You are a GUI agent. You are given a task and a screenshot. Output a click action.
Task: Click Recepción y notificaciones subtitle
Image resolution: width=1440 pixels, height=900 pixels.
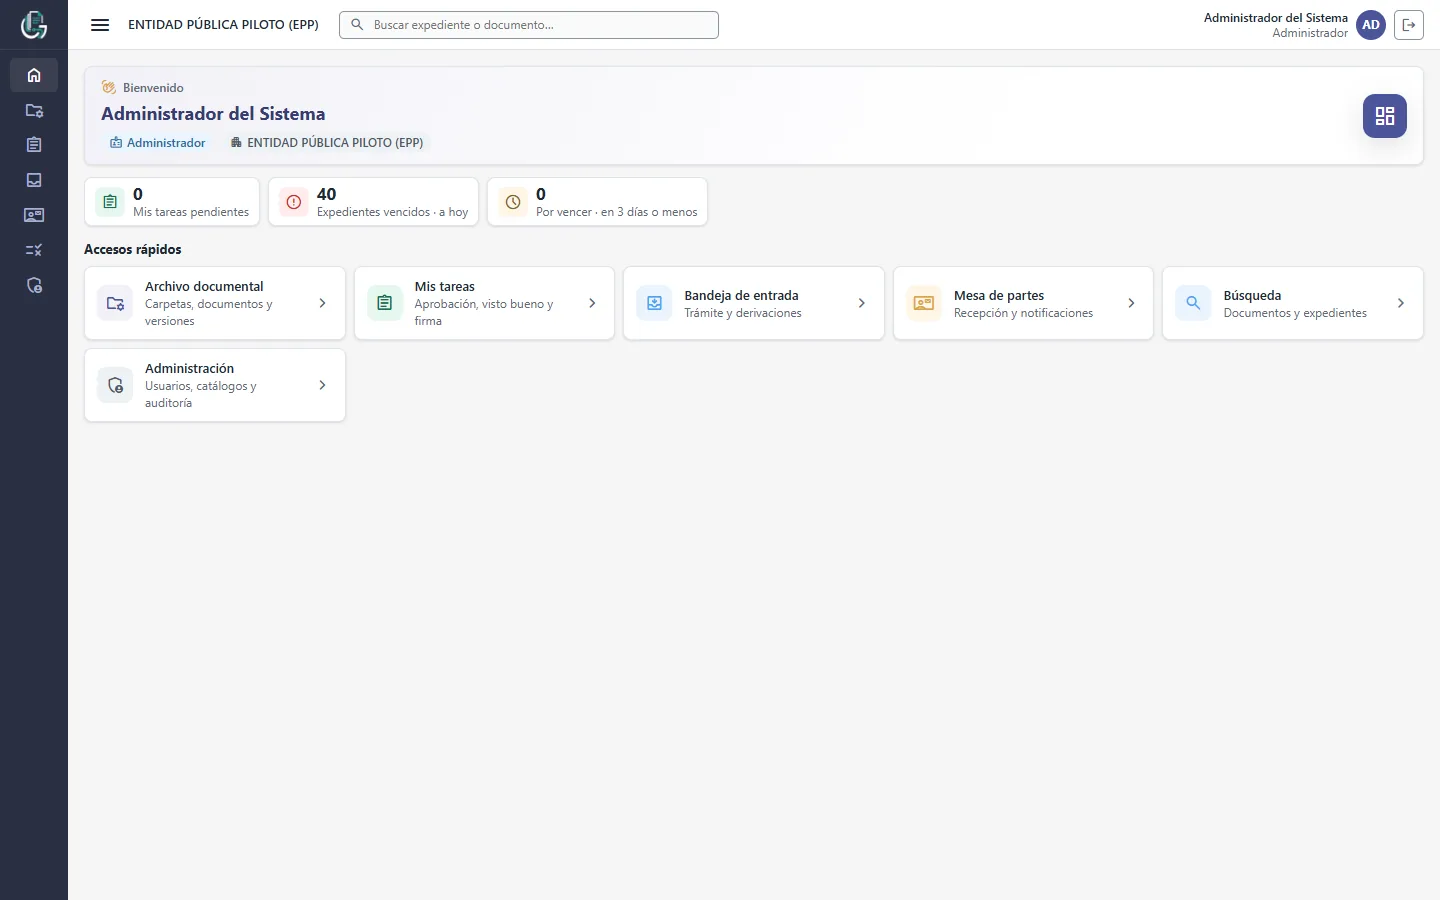(1023, 313)
